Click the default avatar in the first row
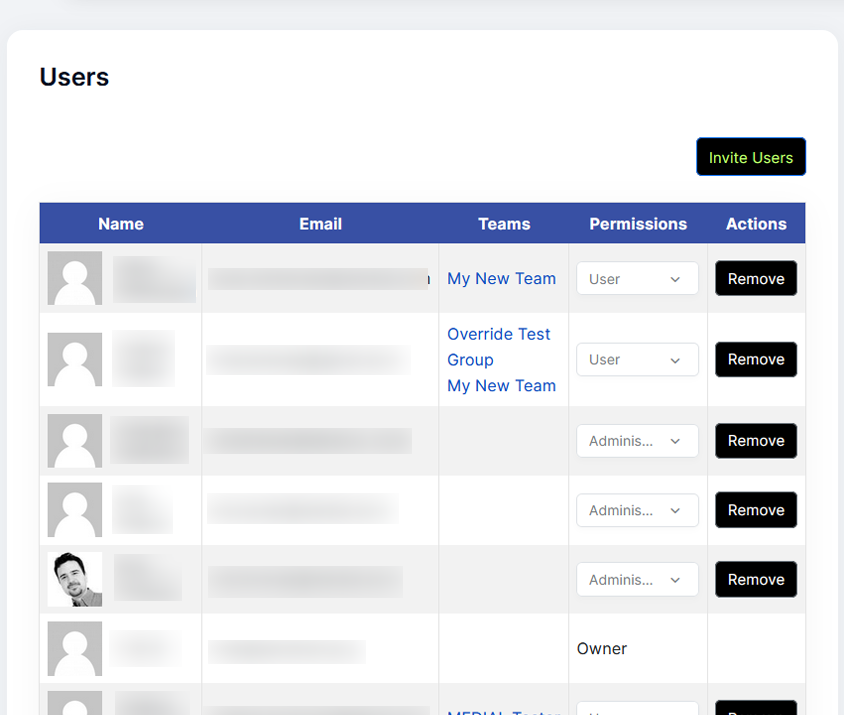844x715 pixels. (75, 278)
